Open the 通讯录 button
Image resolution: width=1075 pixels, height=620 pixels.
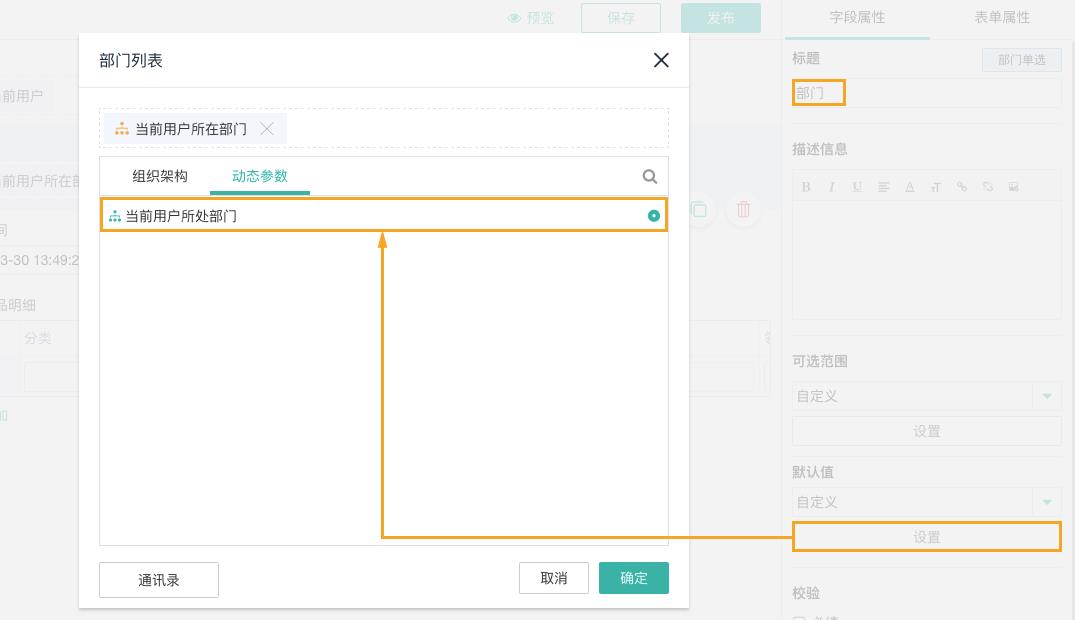159,580
